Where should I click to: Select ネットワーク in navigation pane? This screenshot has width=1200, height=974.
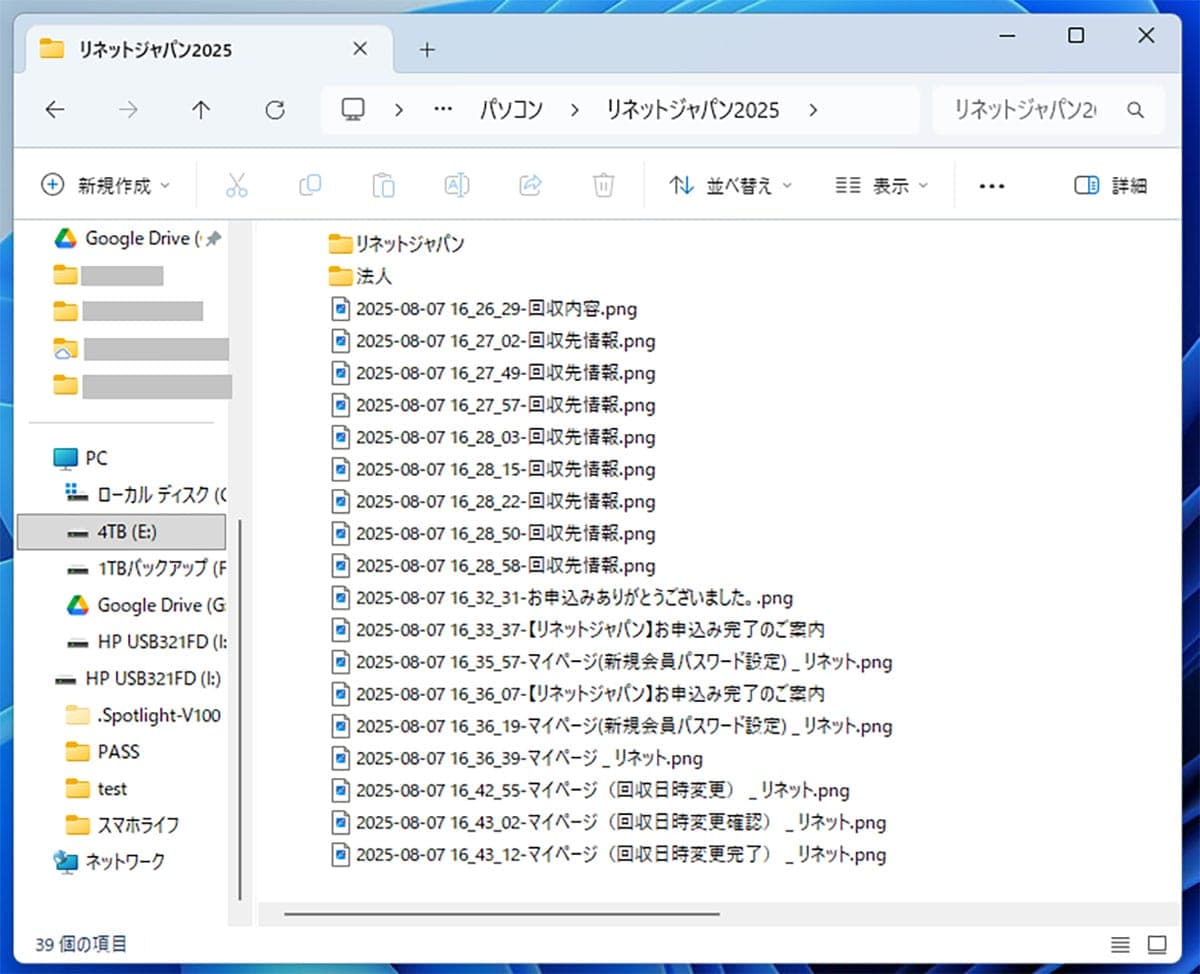point(110,861)
